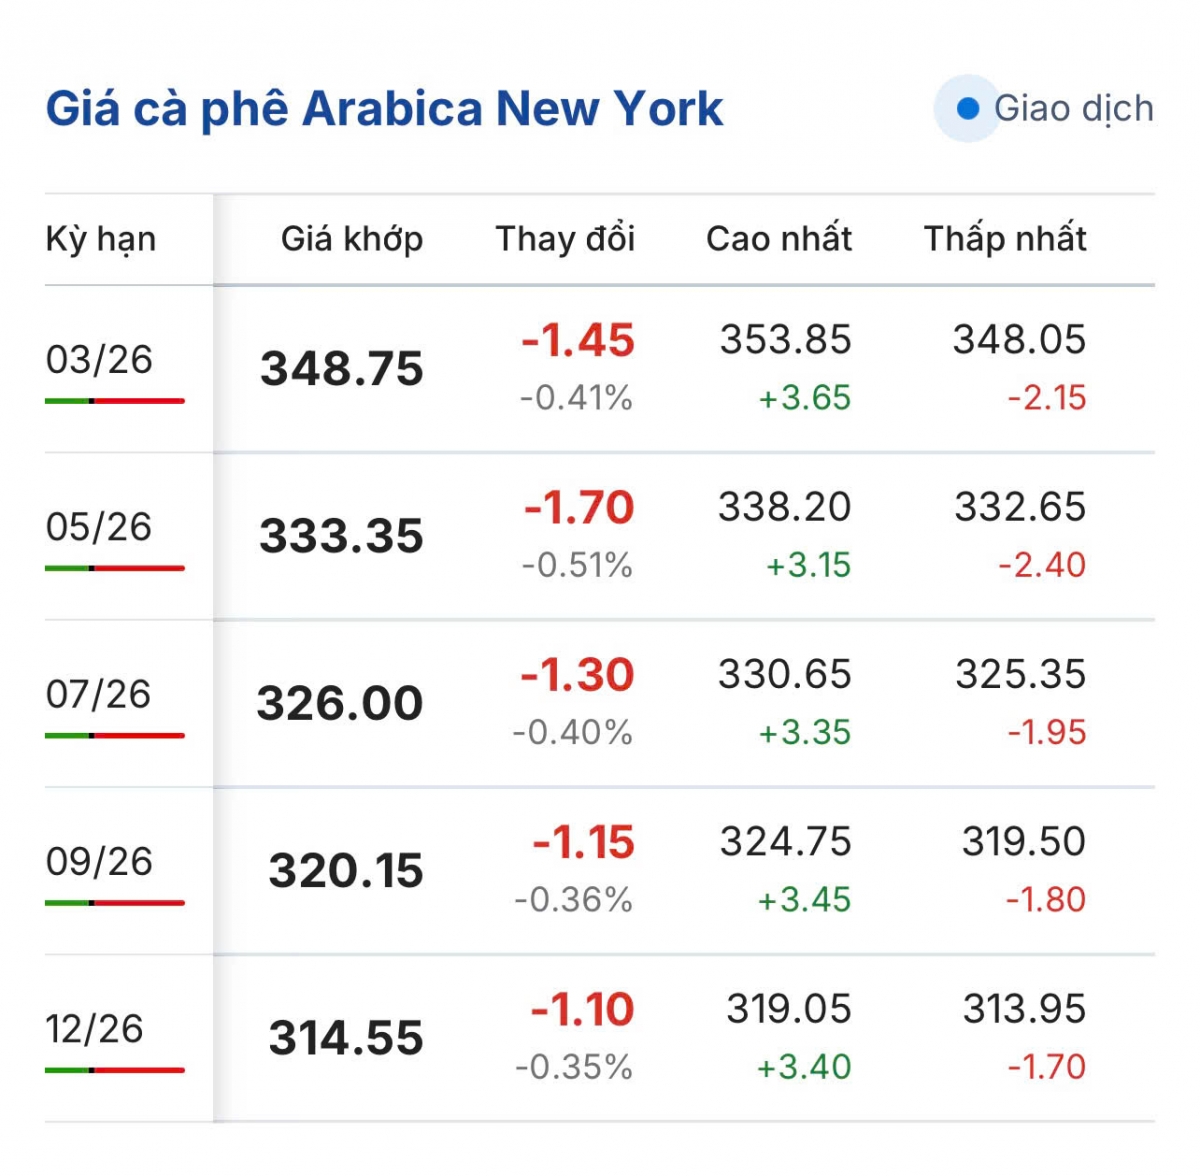Click the change value -1.70
The image size is (1200, 1176).
[580, 508]
